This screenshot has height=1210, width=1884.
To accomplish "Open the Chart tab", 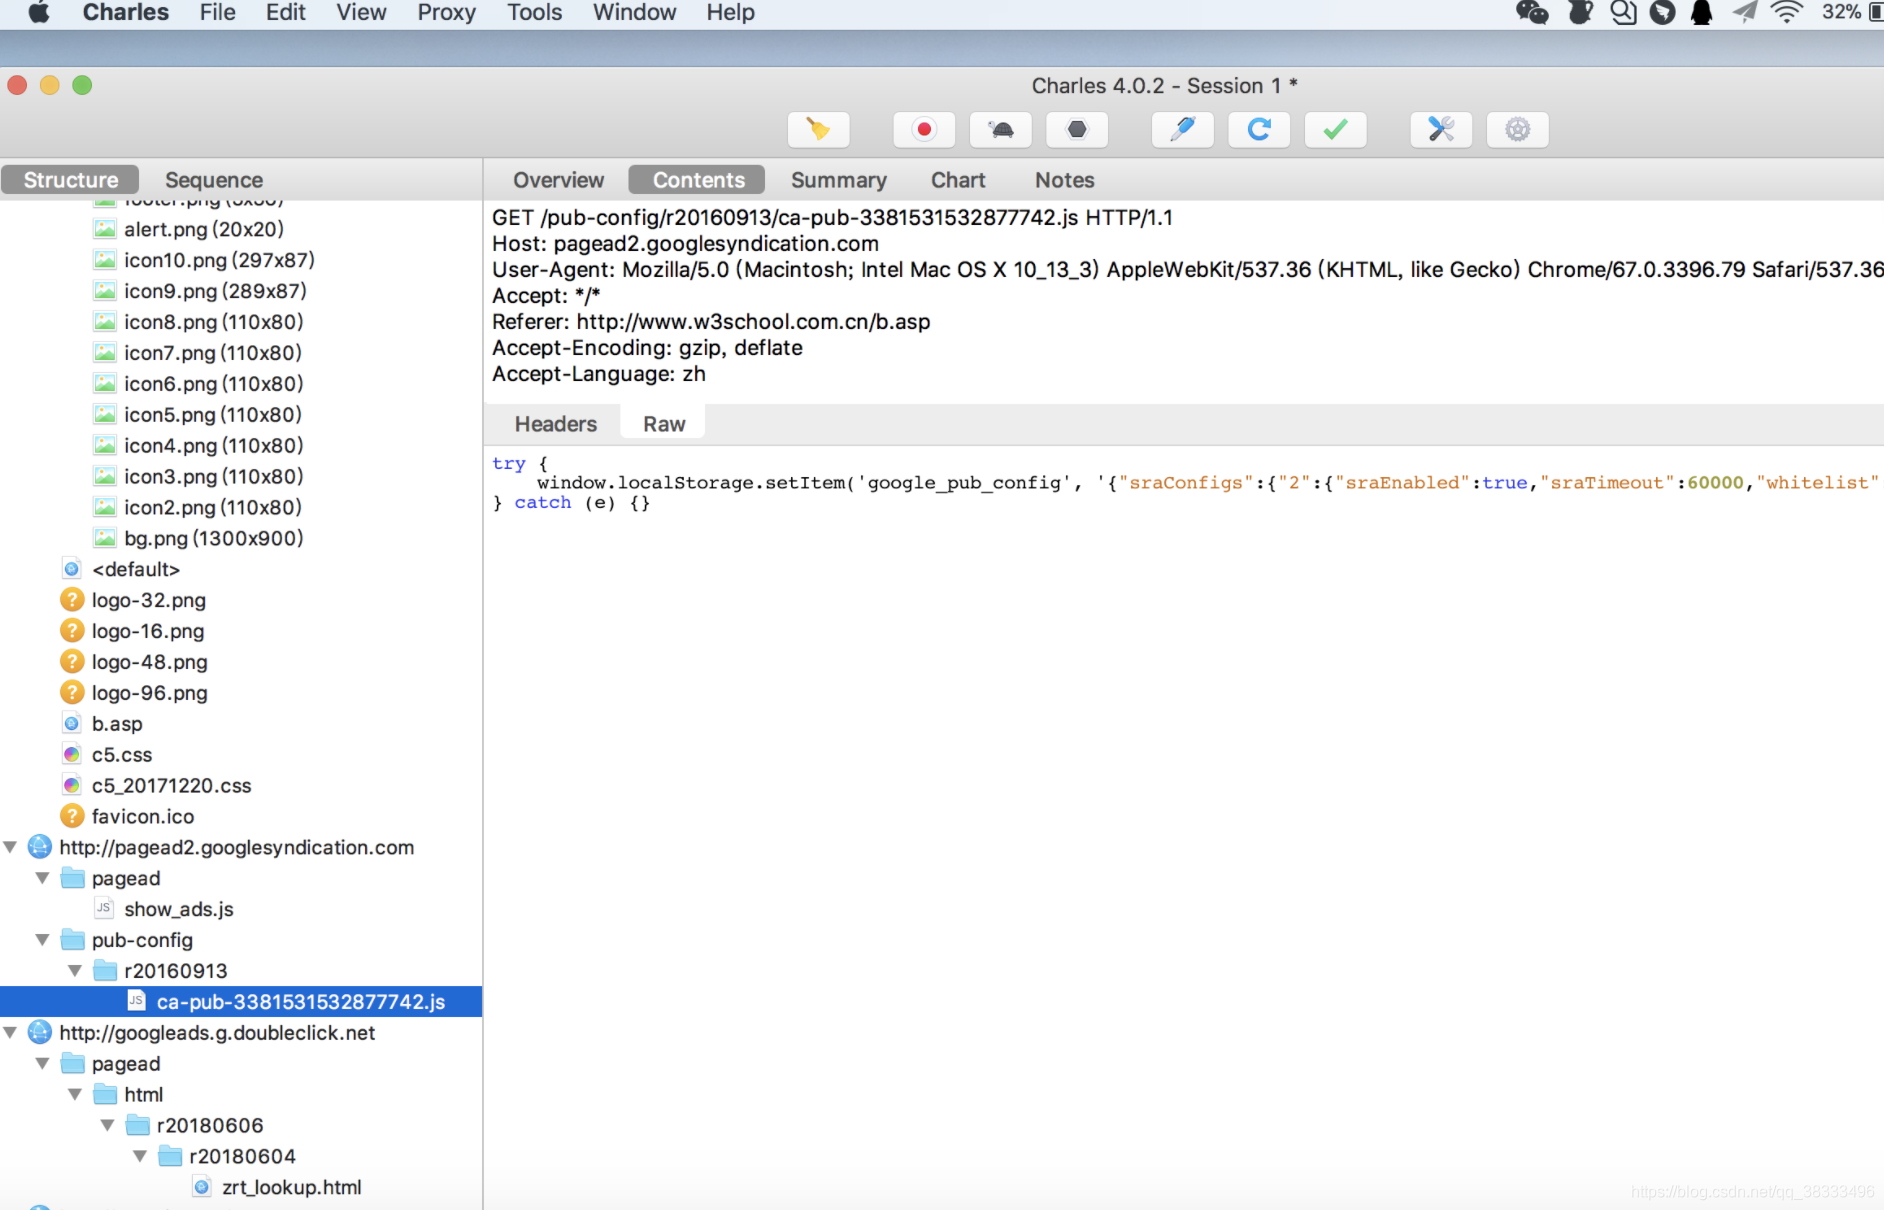I will click(958, 180).
